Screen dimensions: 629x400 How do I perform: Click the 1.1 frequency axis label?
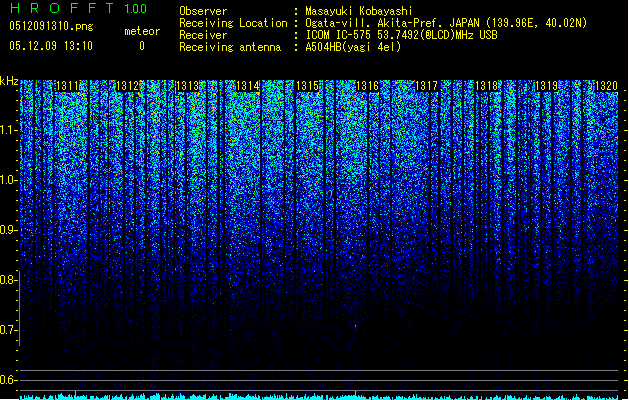[x=8, y=130]
